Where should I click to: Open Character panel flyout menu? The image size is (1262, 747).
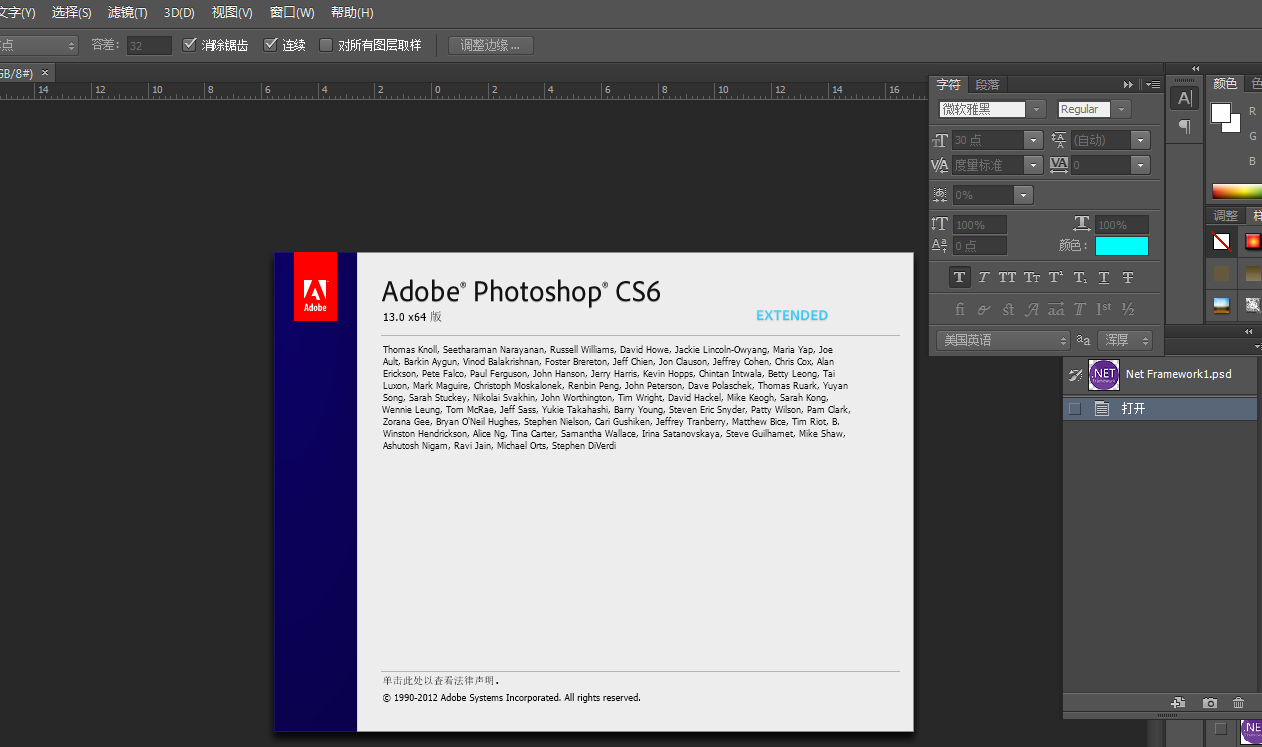(x=1152, y=84)
